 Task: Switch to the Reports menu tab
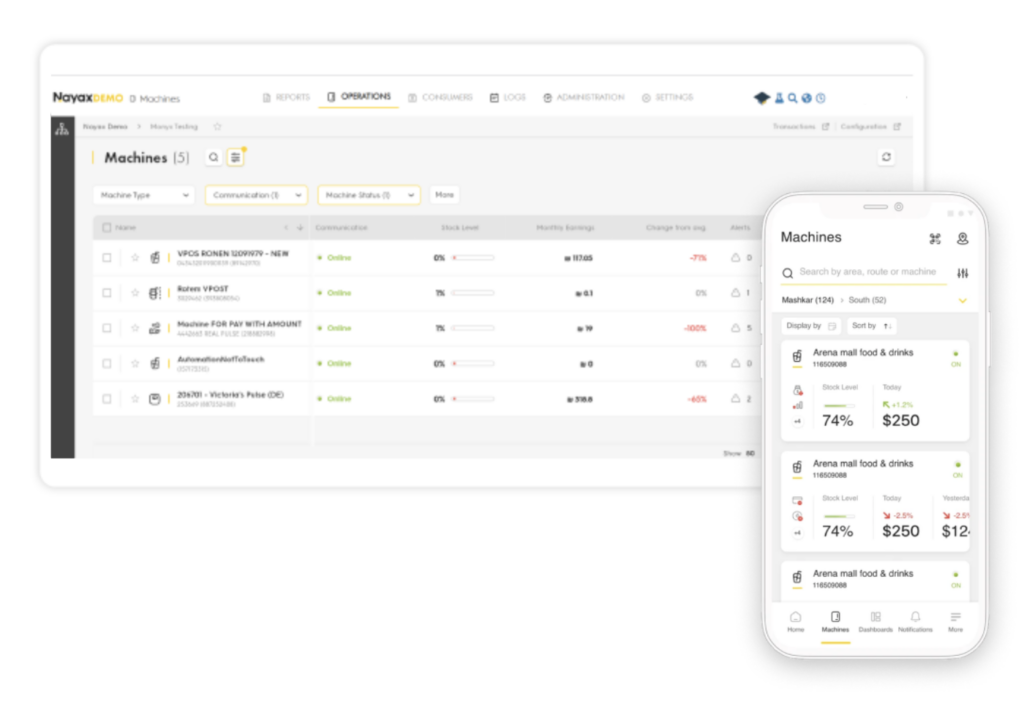[x=286, y=97]
